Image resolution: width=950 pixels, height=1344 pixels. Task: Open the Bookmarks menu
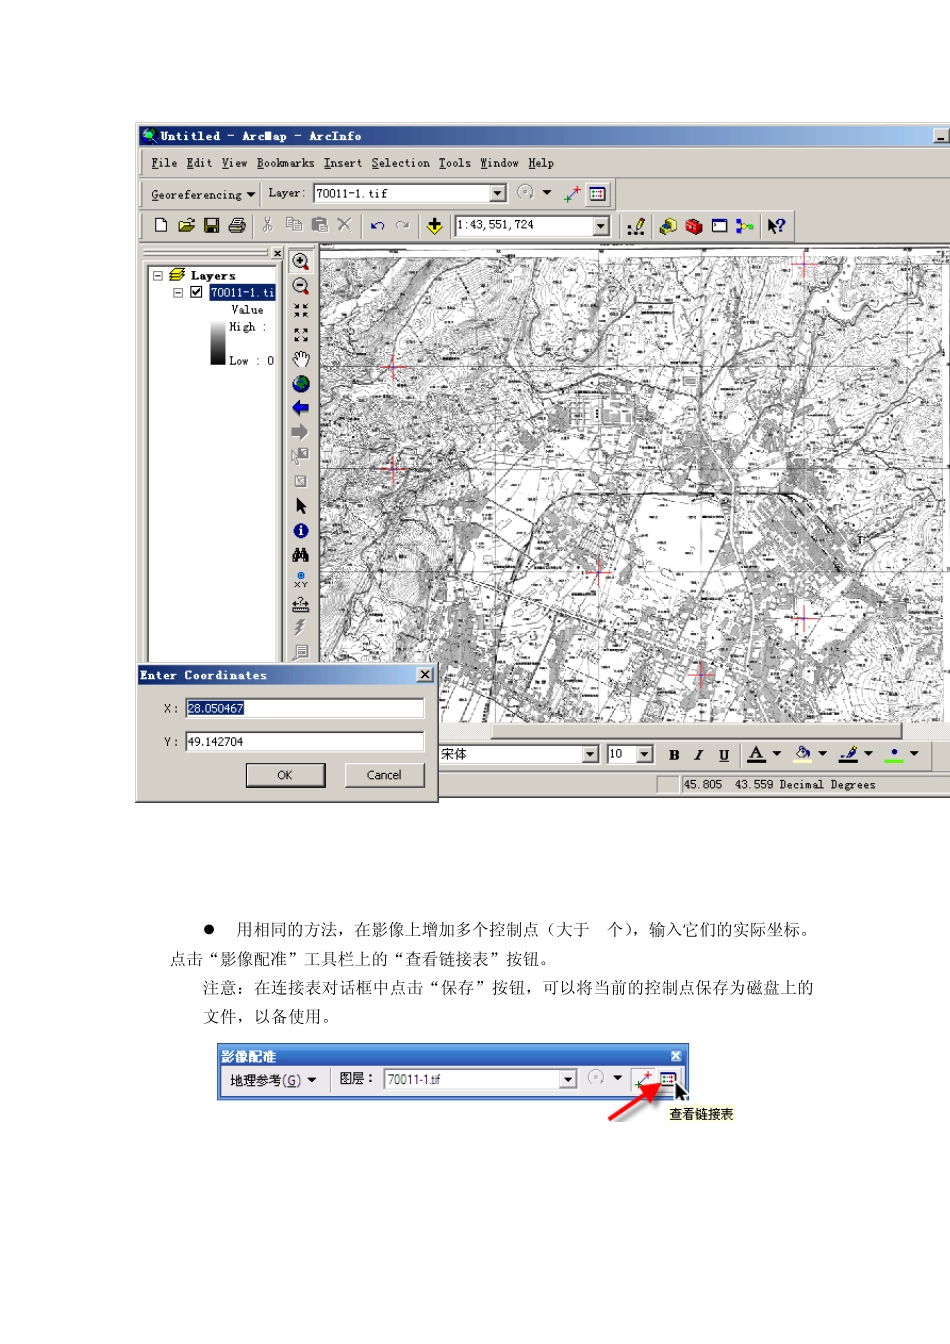285,163
